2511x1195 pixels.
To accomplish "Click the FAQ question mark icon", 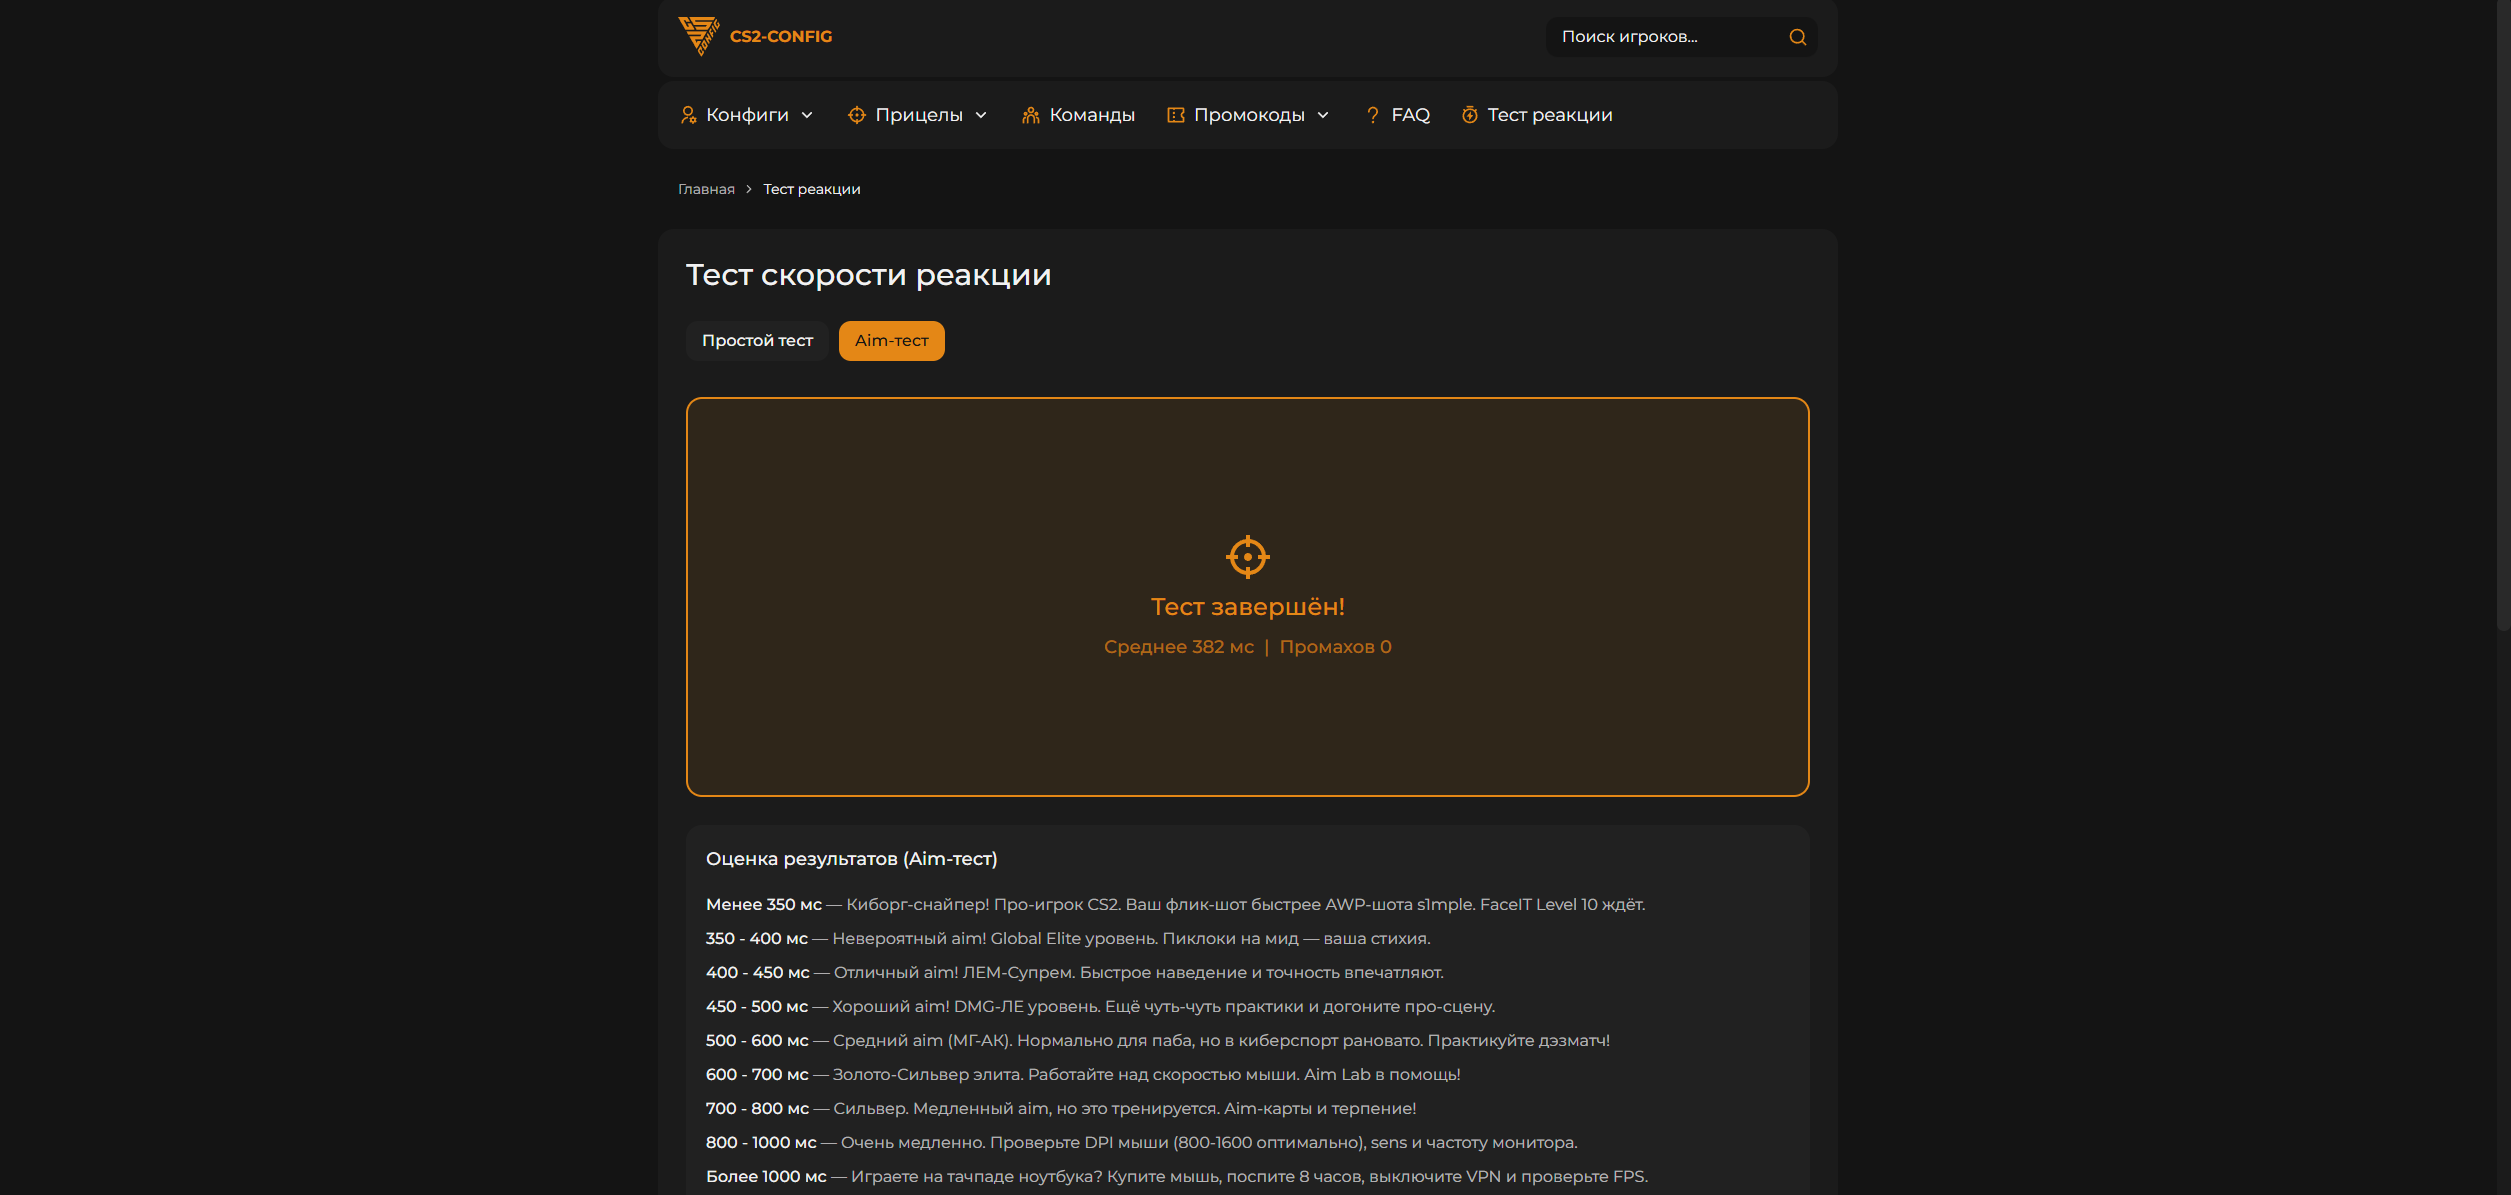I will tap(1373, 115).
